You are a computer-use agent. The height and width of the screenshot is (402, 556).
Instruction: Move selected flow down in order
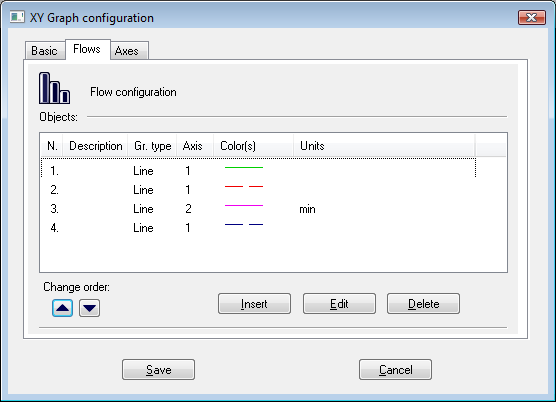click(89, 308)
